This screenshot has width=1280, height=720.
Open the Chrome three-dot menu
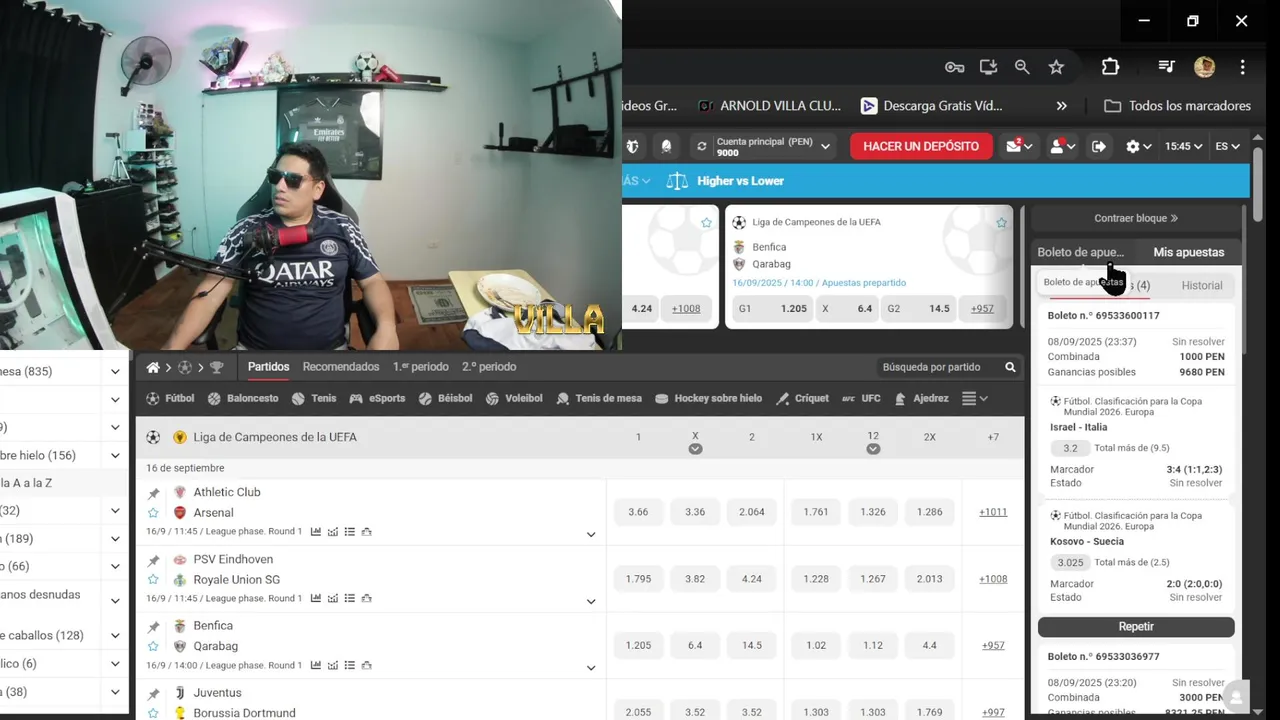pos(1242,67)
